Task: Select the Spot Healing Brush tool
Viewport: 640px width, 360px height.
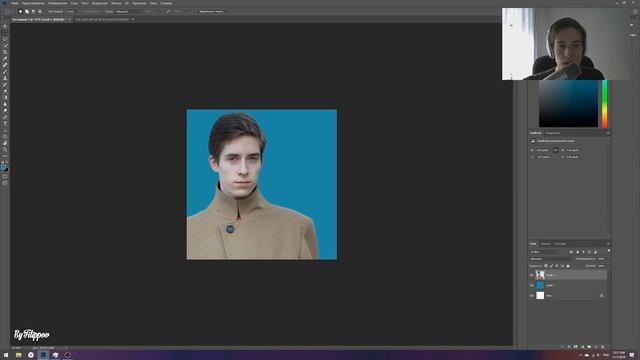Action: point(5,65)
